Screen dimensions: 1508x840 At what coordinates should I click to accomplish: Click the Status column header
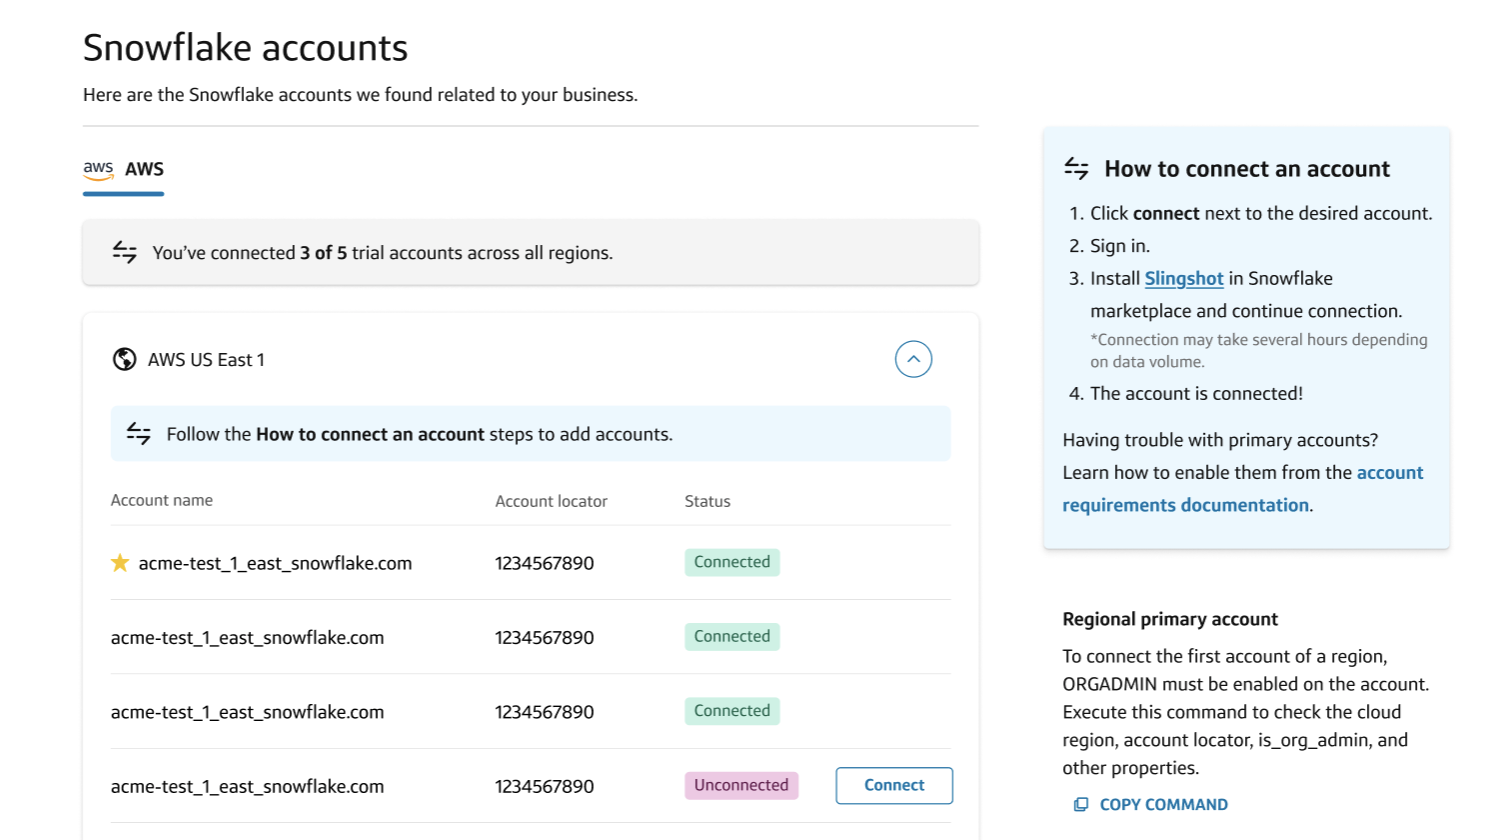(x=707, y=501)
